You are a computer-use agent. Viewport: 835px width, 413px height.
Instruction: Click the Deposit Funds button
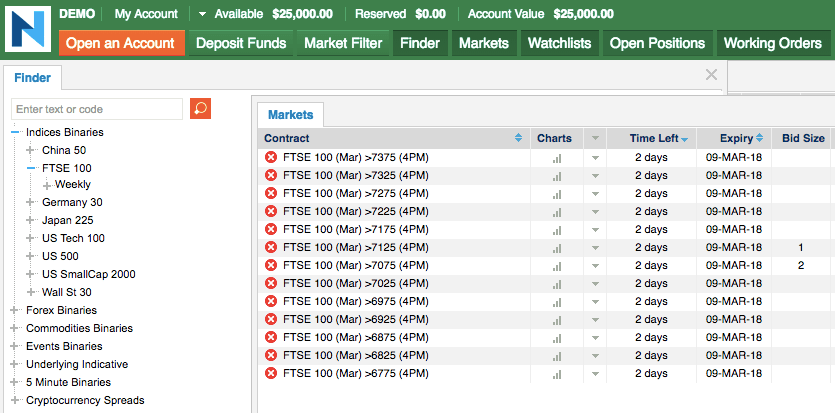click(x=241, y=43)
